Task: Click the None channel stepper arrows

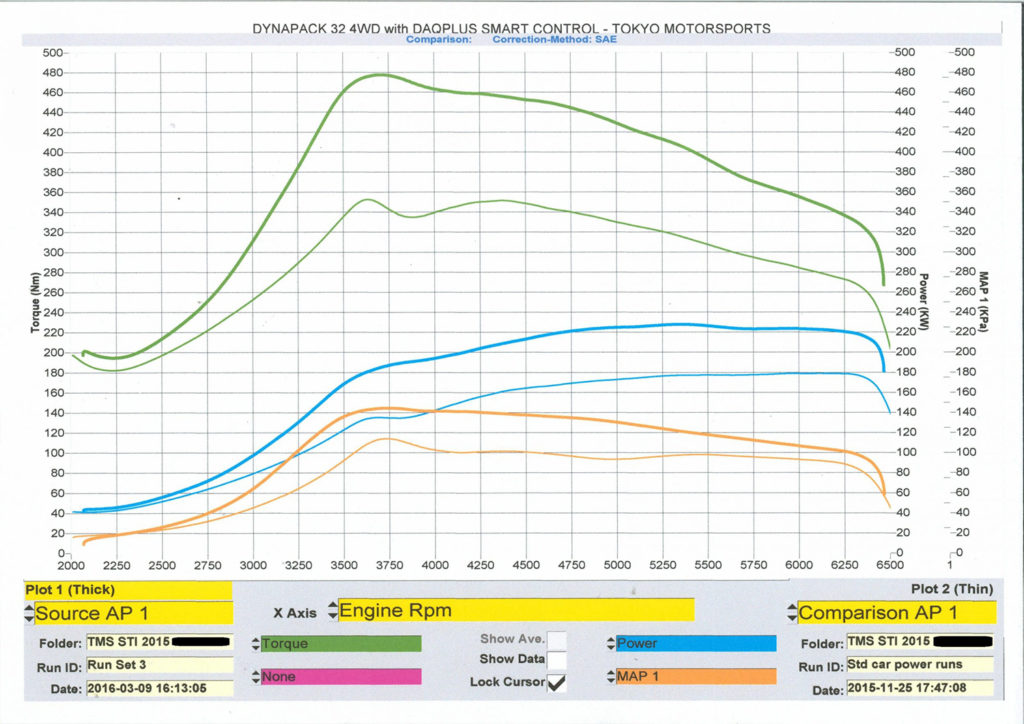Action: point(256,677)
